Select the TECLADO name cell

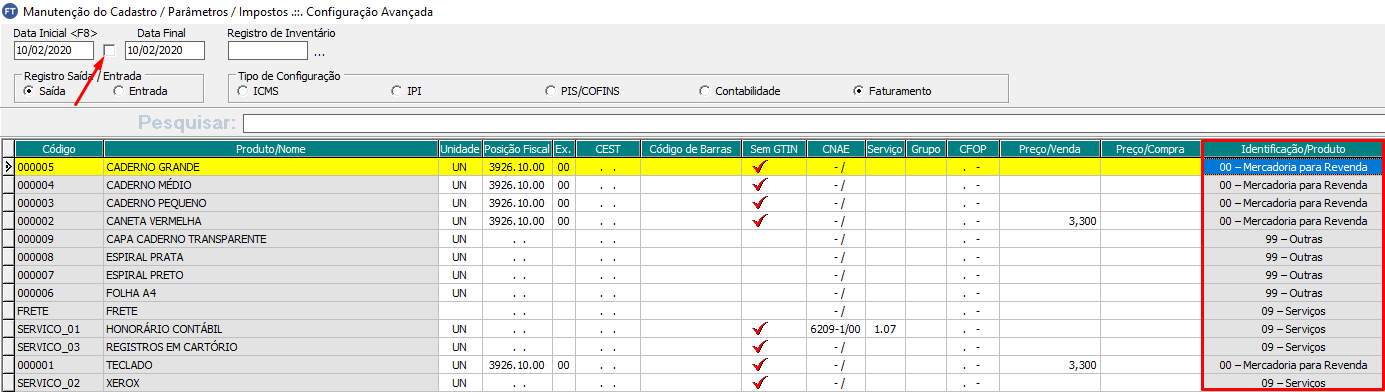271,365
